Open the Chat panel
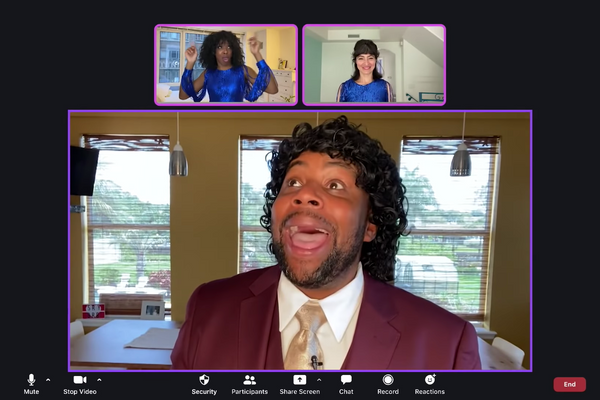 pos(346,384)
